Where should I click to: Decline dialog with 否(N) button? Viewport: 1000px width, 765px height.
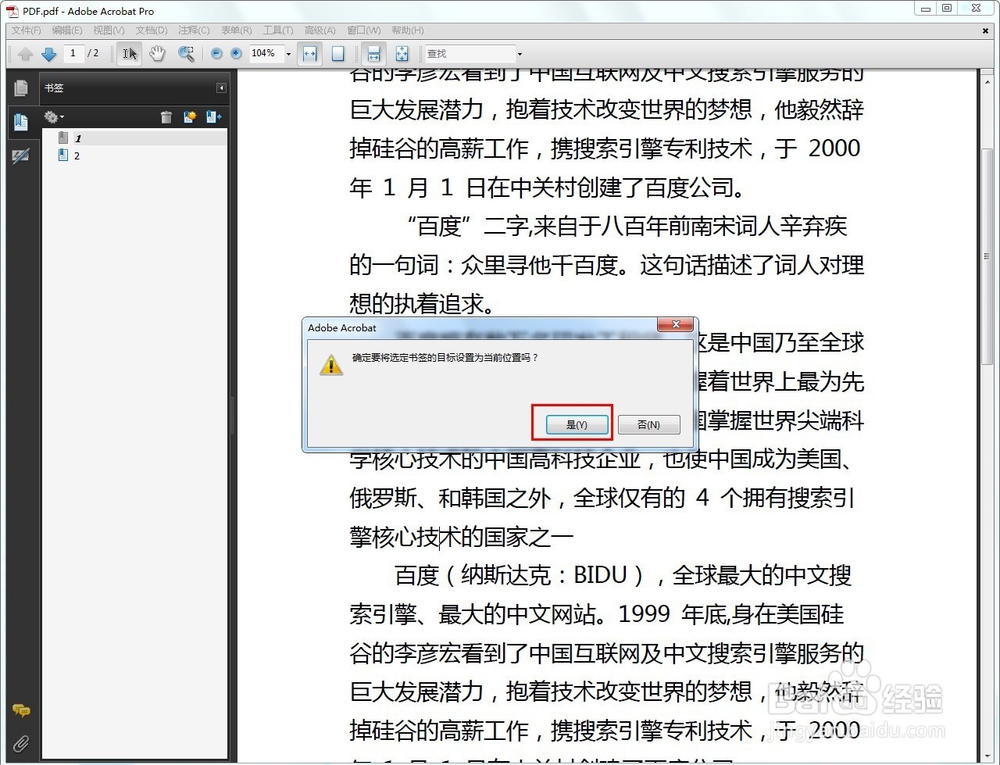(x=649, y=425)
